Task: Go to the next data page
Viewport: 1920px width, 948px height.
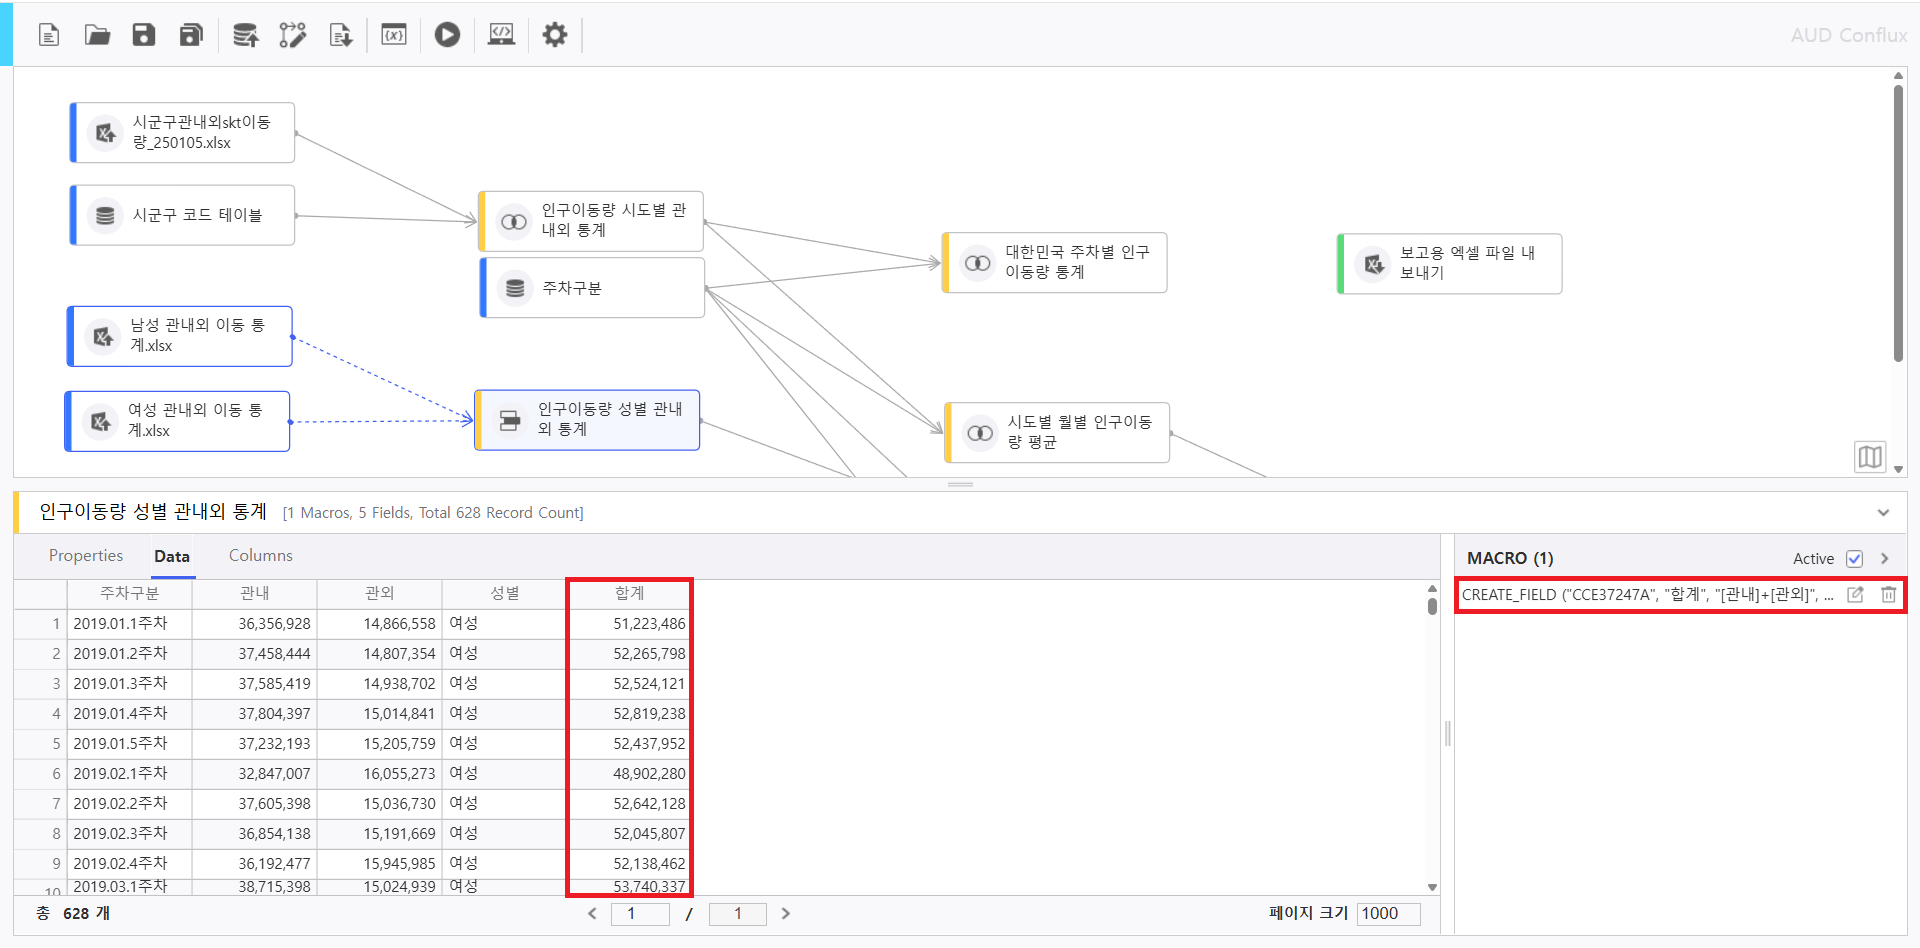Action: click(786, 913)
